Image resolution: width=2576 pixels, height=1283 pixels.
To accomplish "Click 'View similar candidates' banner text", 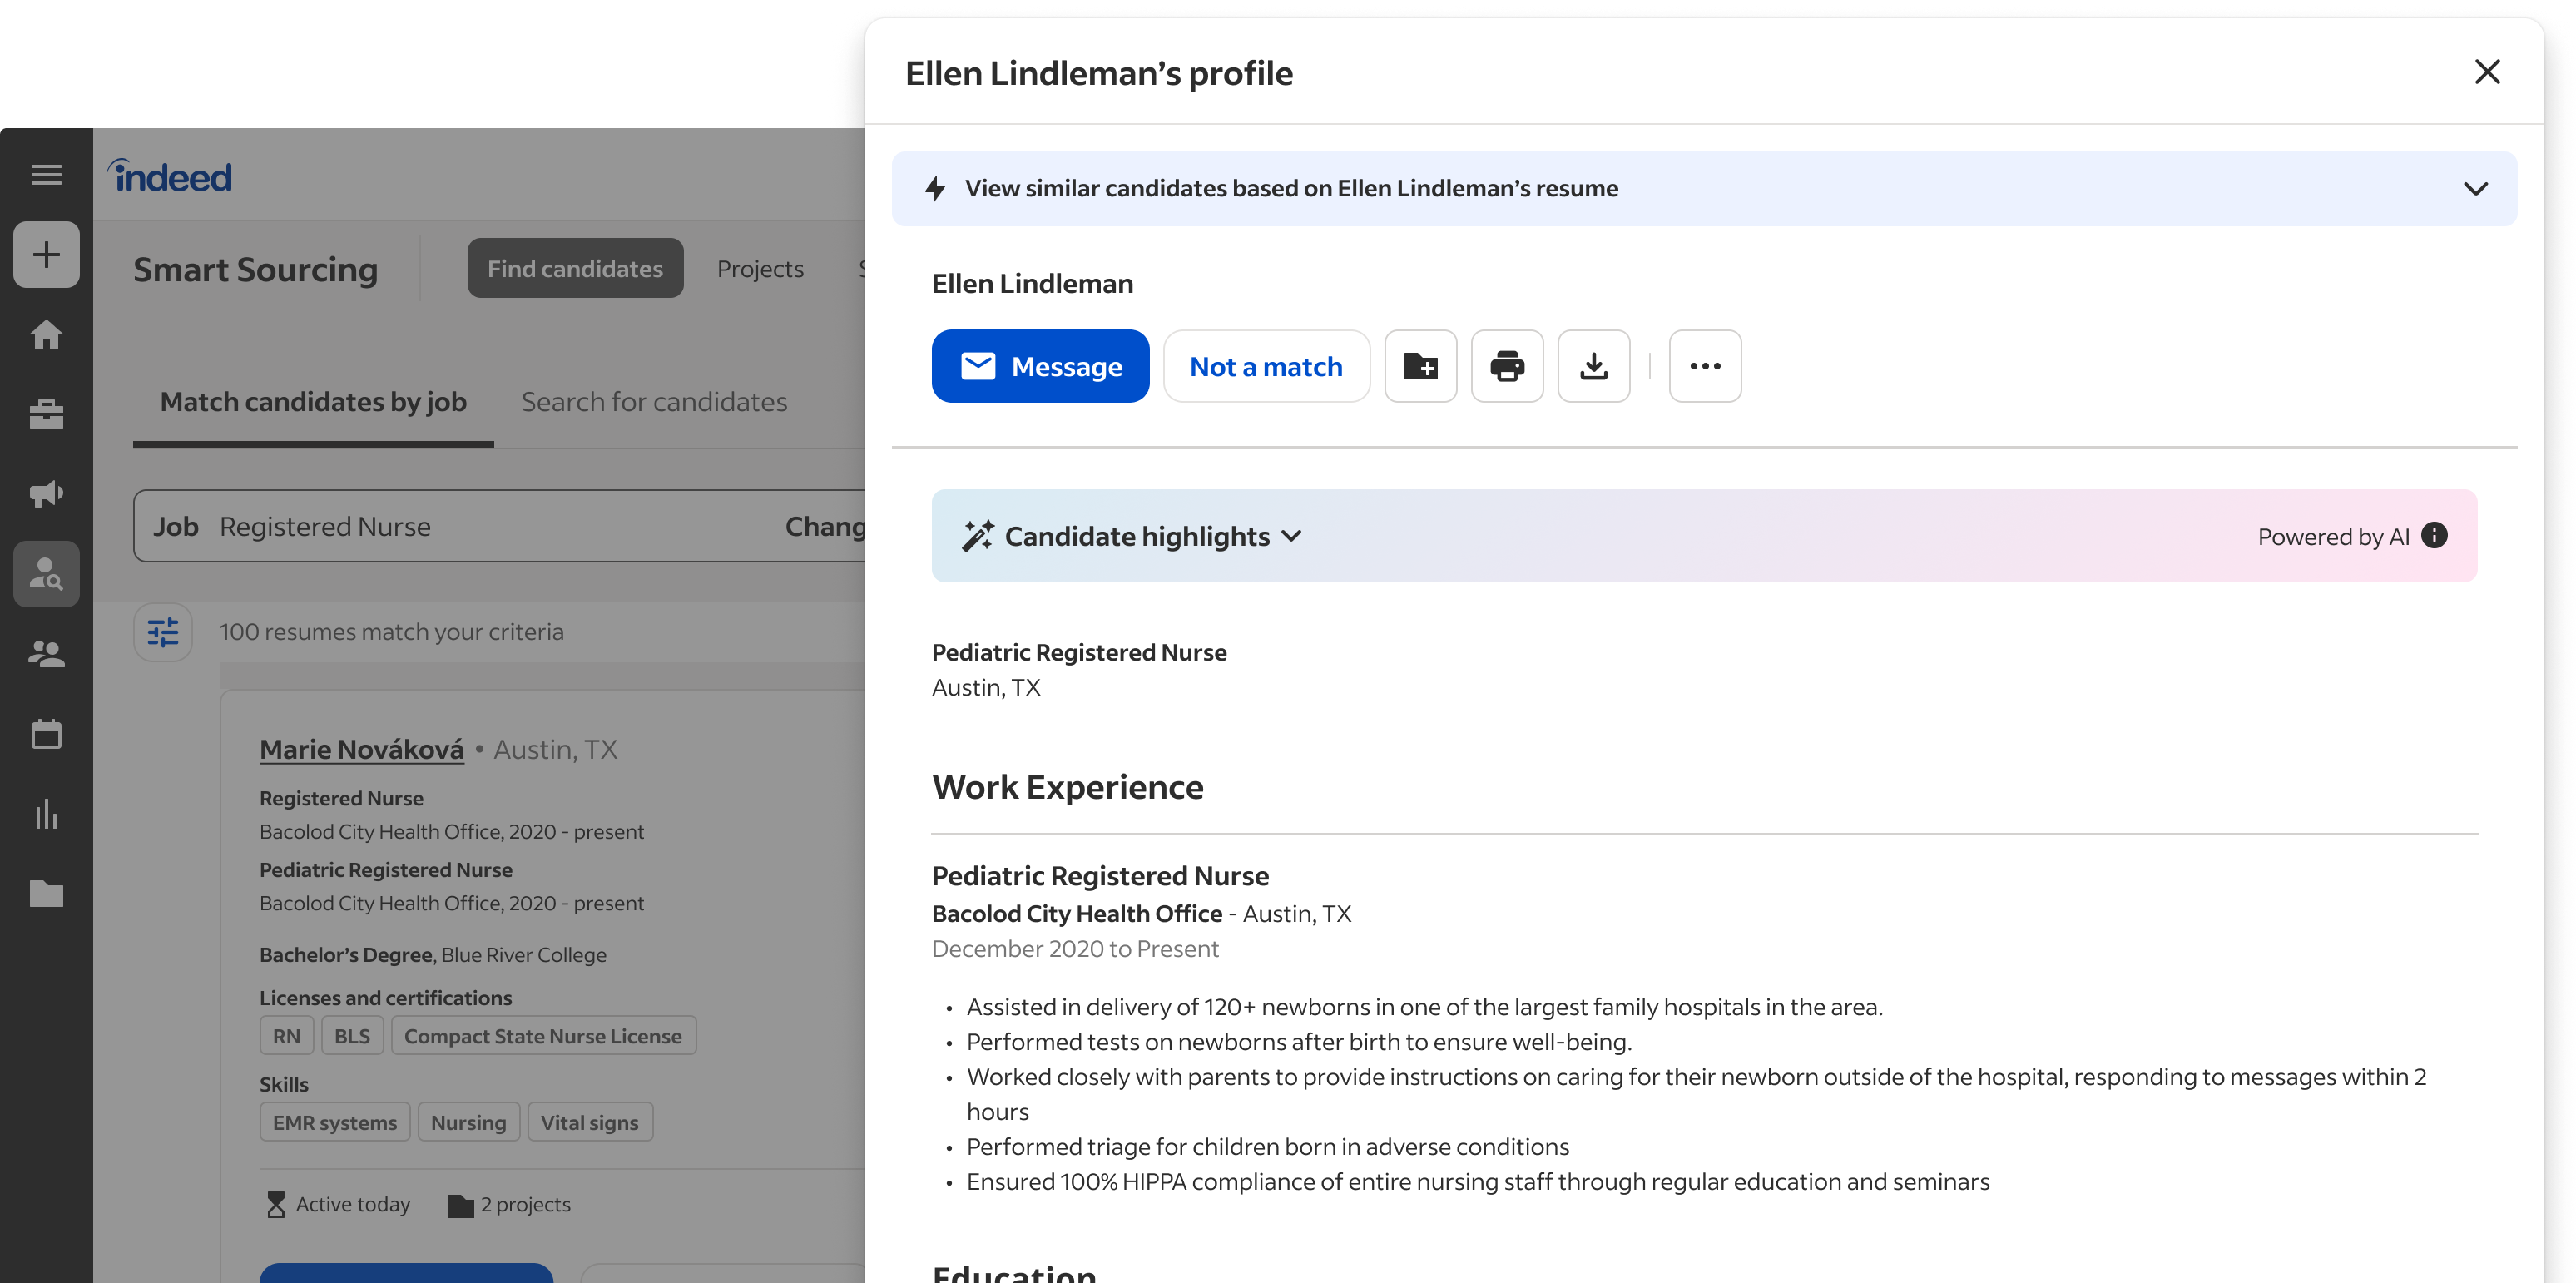I will [1291, 189].
